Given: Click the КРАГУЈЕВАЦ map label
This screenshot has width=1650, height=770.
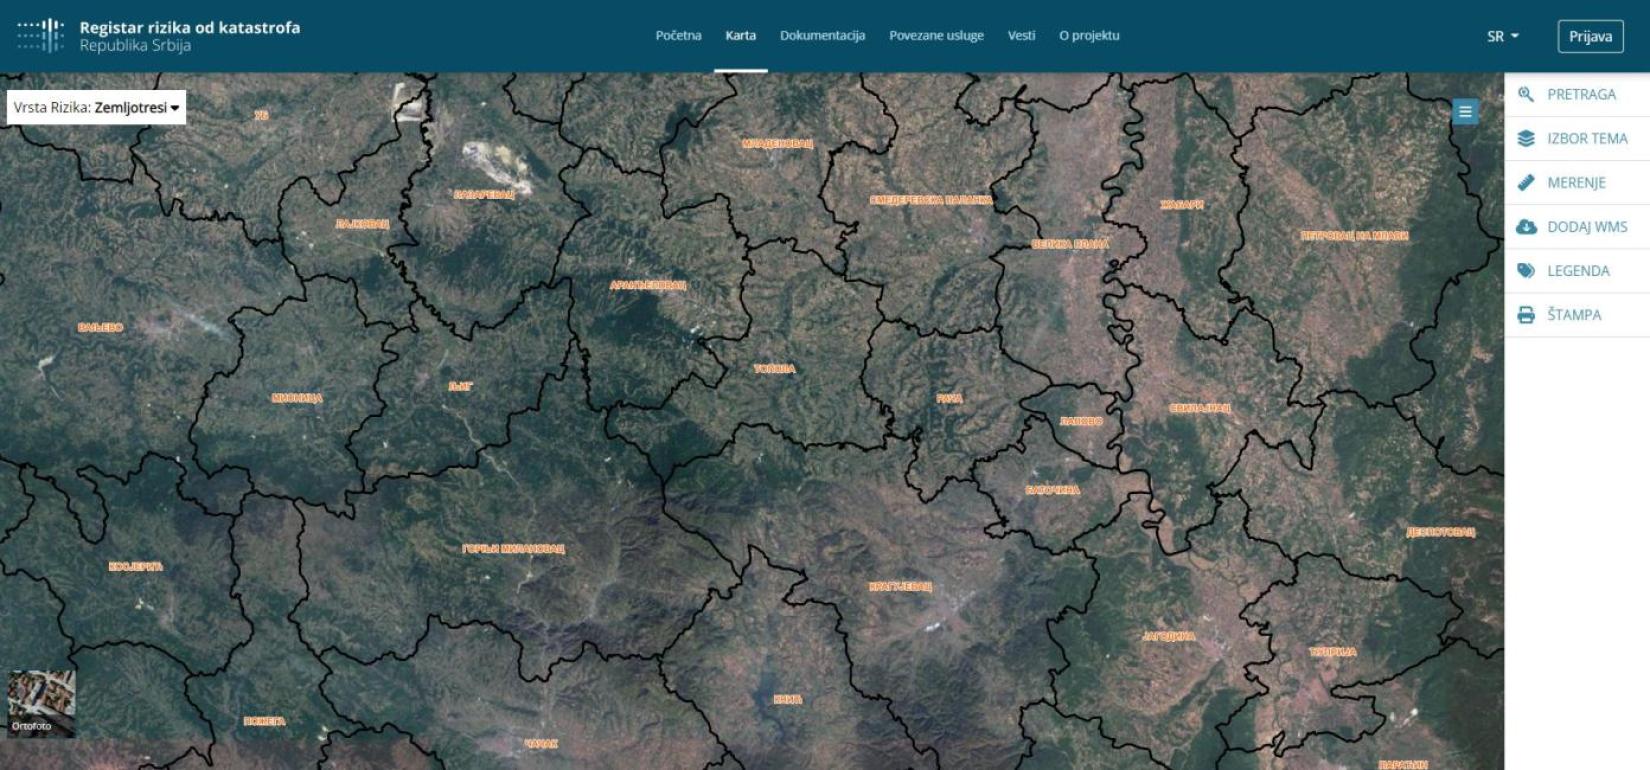Looking at the screenshot, I should 900,587.
